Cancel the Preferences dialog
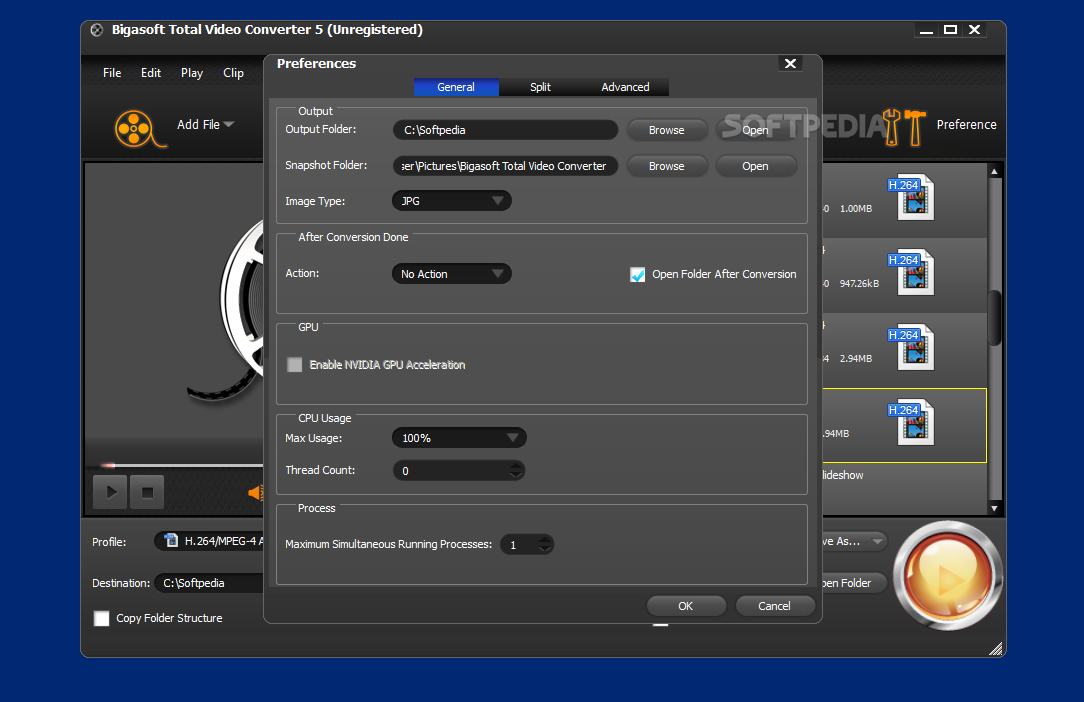Viewport: 1084px width, 702px height. pyautogui.click(x=774, y=606)
